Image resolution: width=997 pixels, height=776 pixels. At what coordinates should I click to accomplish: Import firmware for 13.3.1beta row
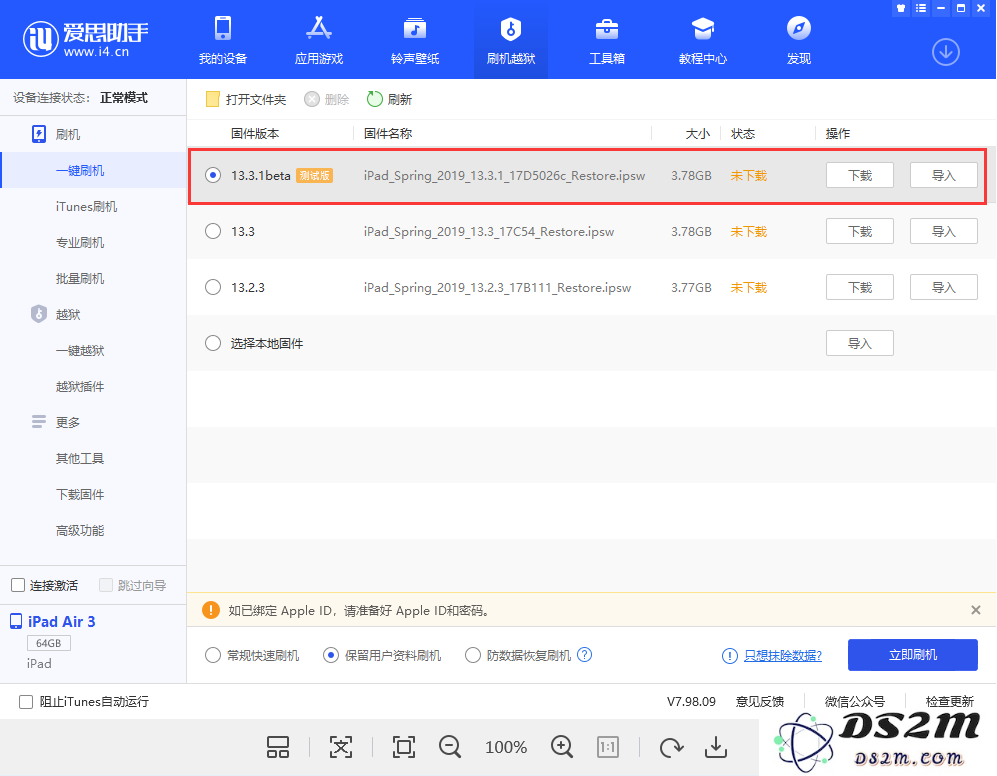(944, 175)
